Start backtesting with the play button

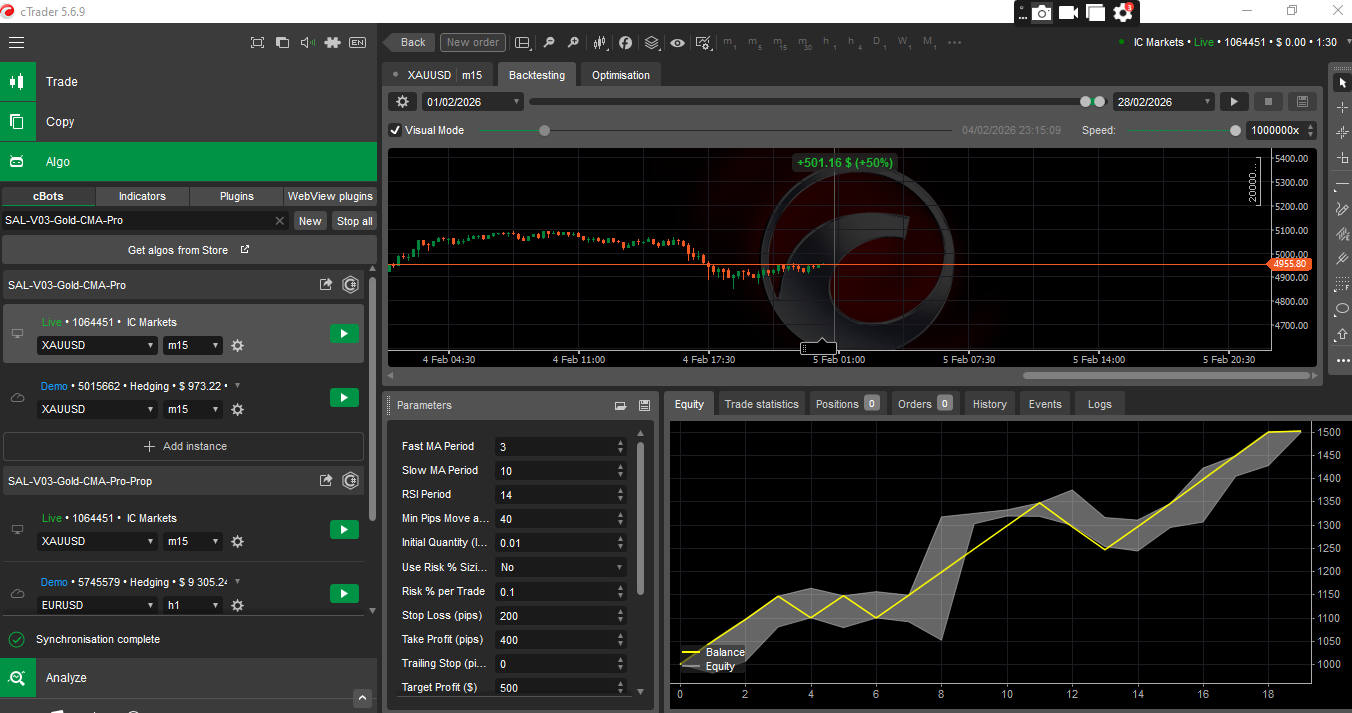1233,101
